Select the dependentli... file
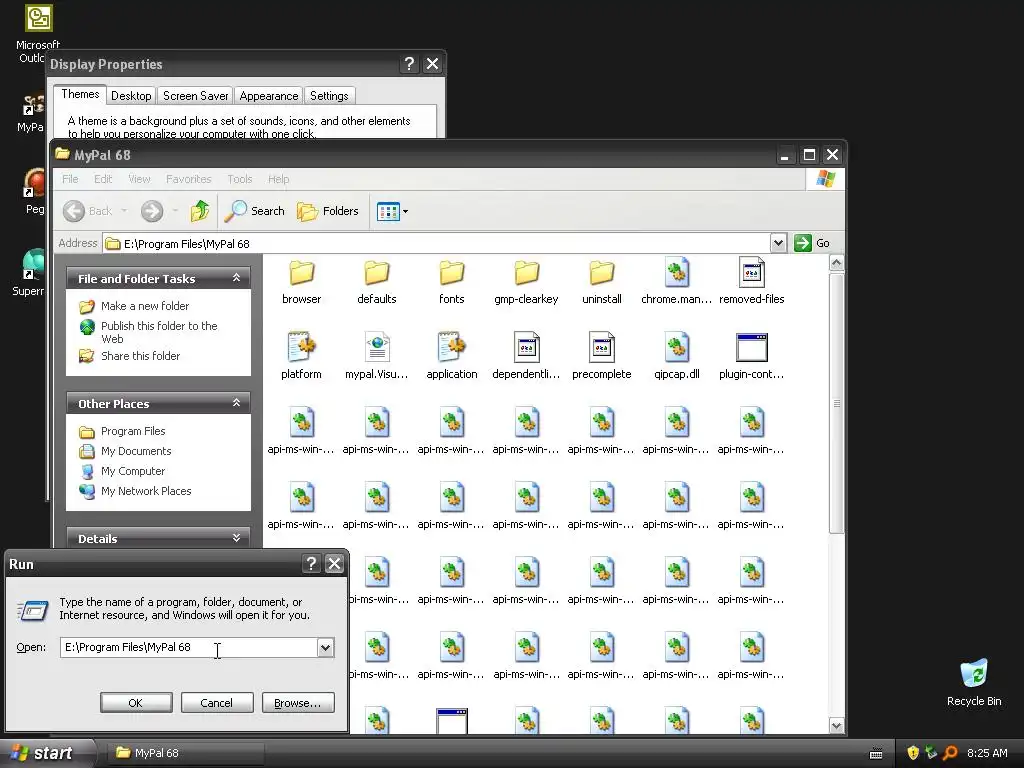1024x768 pixels. click(x=526, y=356)
